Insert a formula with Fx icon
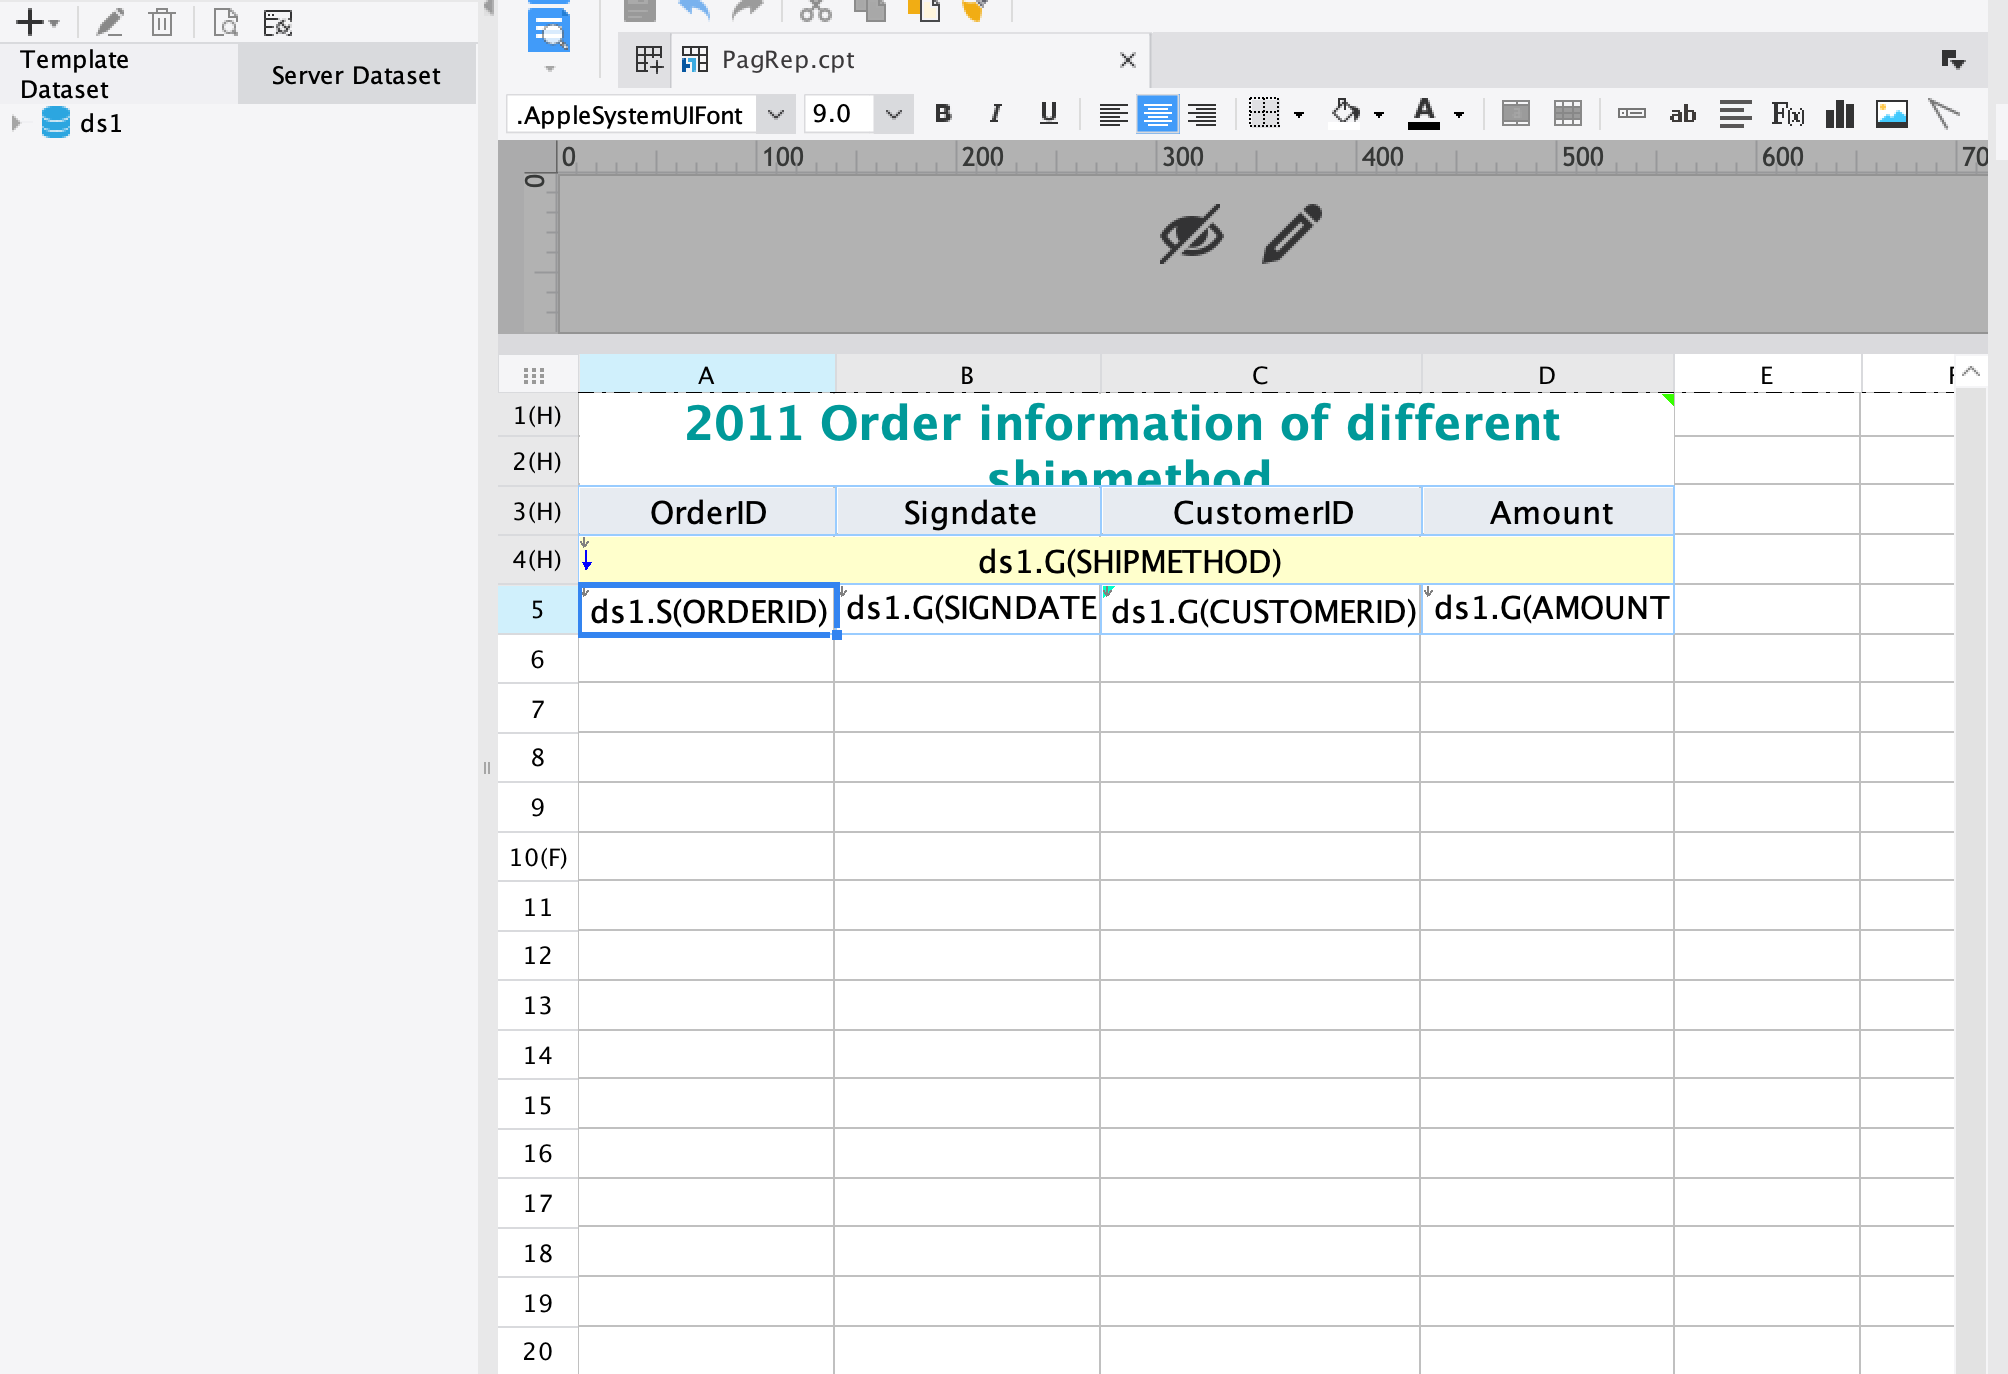This screenshot has width=2008, height=1374. click(1787, 114)
